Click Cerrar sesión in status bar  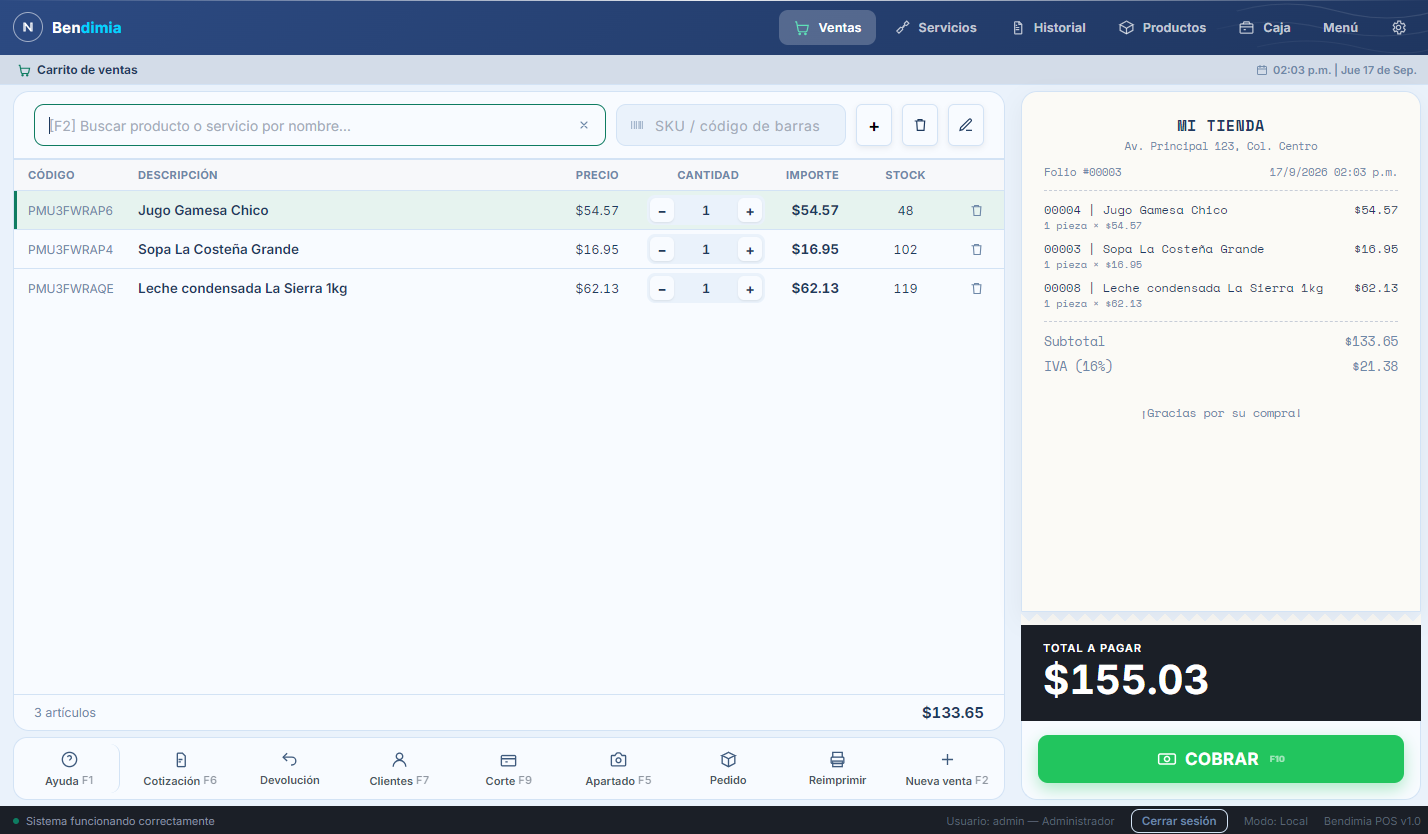click(1179, 821)
